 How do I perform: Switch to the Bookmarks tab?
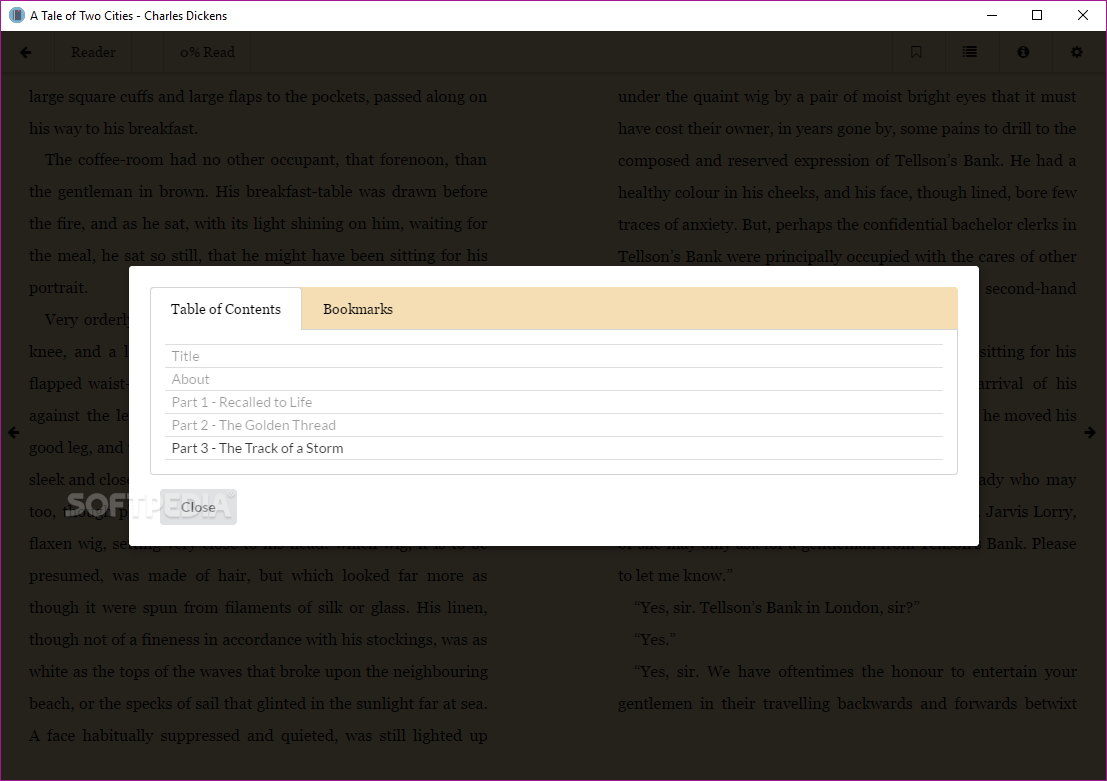pos(358,309)
